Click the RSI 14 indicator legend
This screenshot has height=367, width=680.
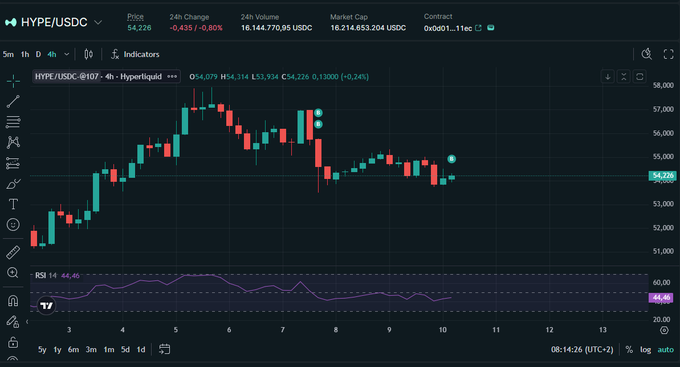pos(46,275)
